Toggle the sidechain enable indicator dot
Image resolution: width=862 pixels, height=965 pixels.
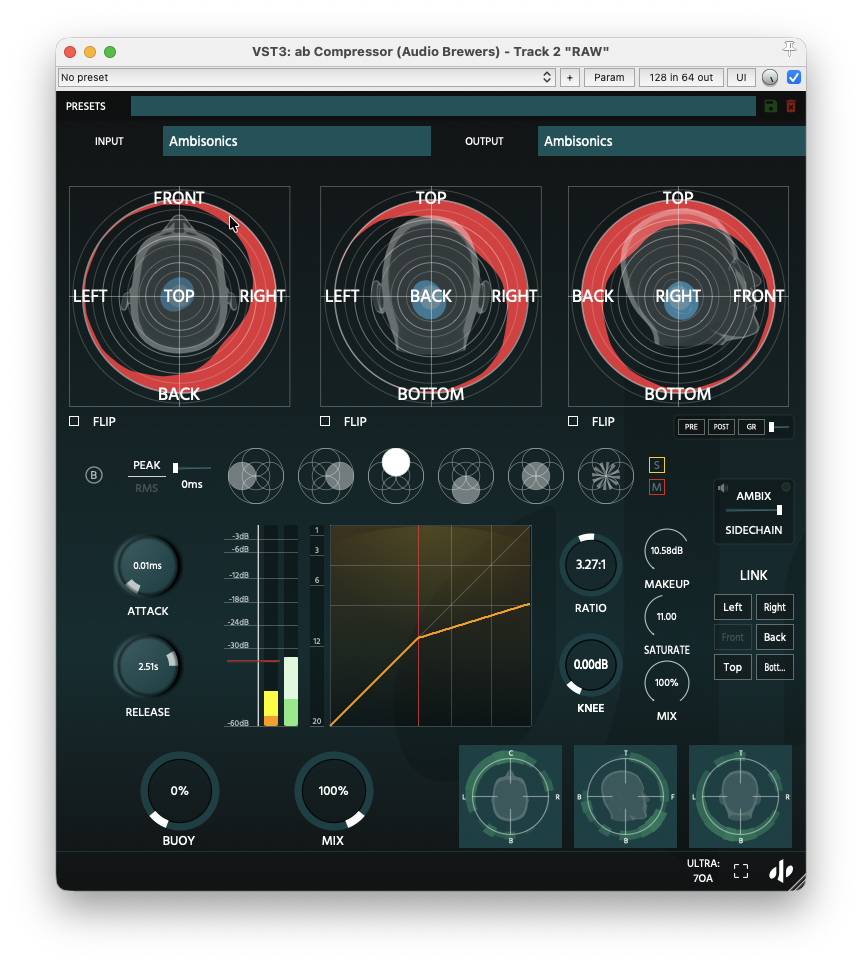click(786, 487)
